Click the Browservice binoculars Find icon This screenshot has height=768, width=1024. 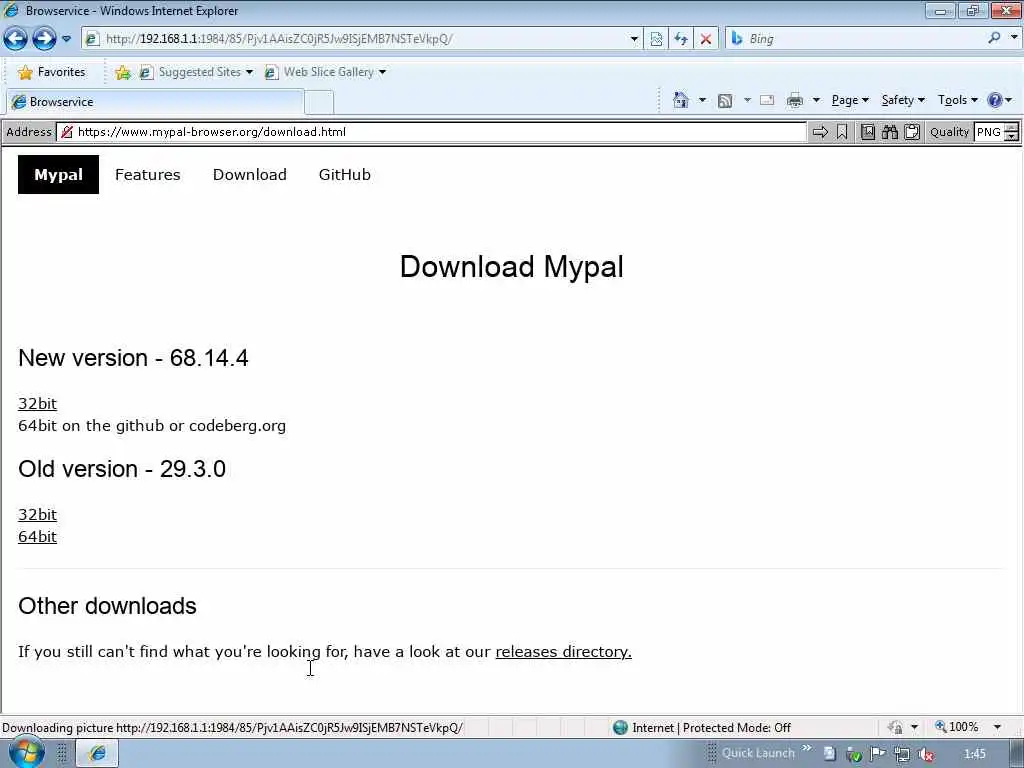(889, 133)
